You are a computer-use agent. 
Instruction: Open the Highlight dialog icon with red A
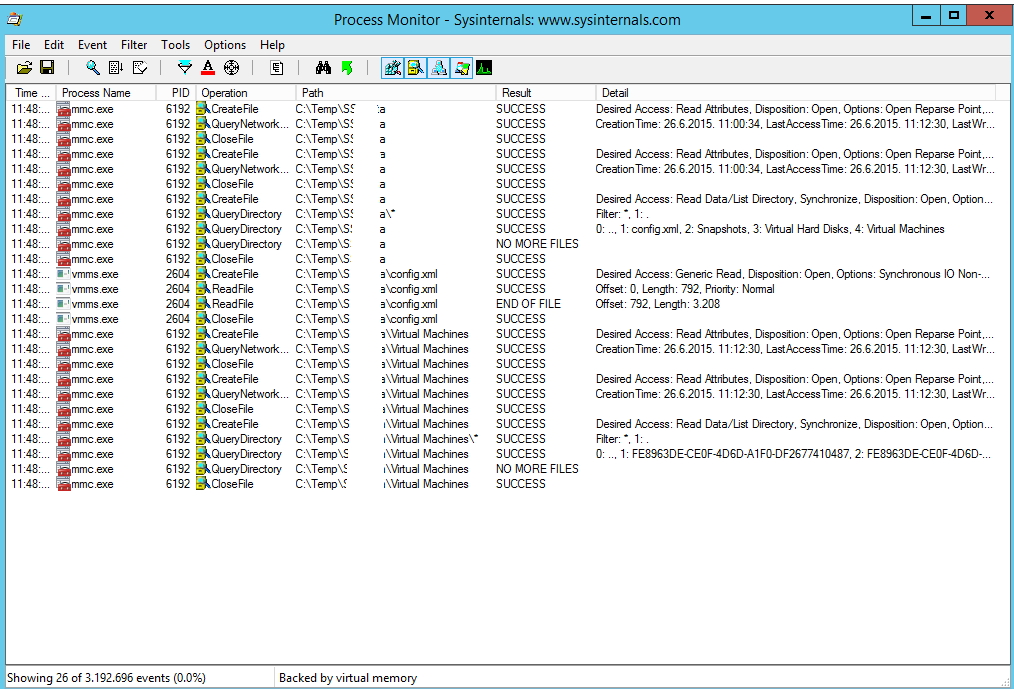(x=208, y=68)
